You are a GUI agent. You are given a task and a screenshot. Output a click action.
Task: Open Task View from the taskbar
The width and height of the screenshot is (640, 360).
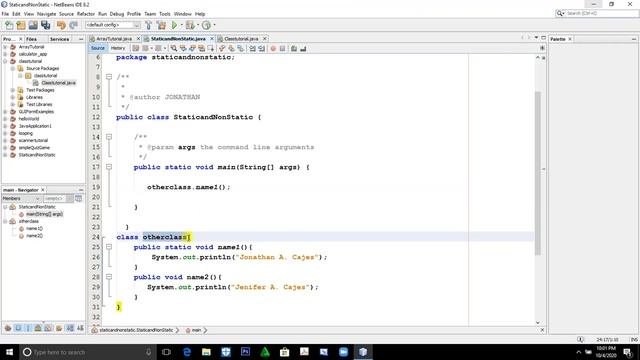[166, 352]
